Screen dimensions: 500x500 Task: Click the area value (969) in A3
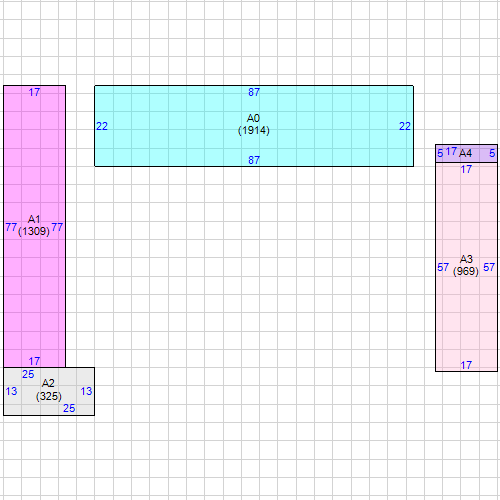(466, 271)
